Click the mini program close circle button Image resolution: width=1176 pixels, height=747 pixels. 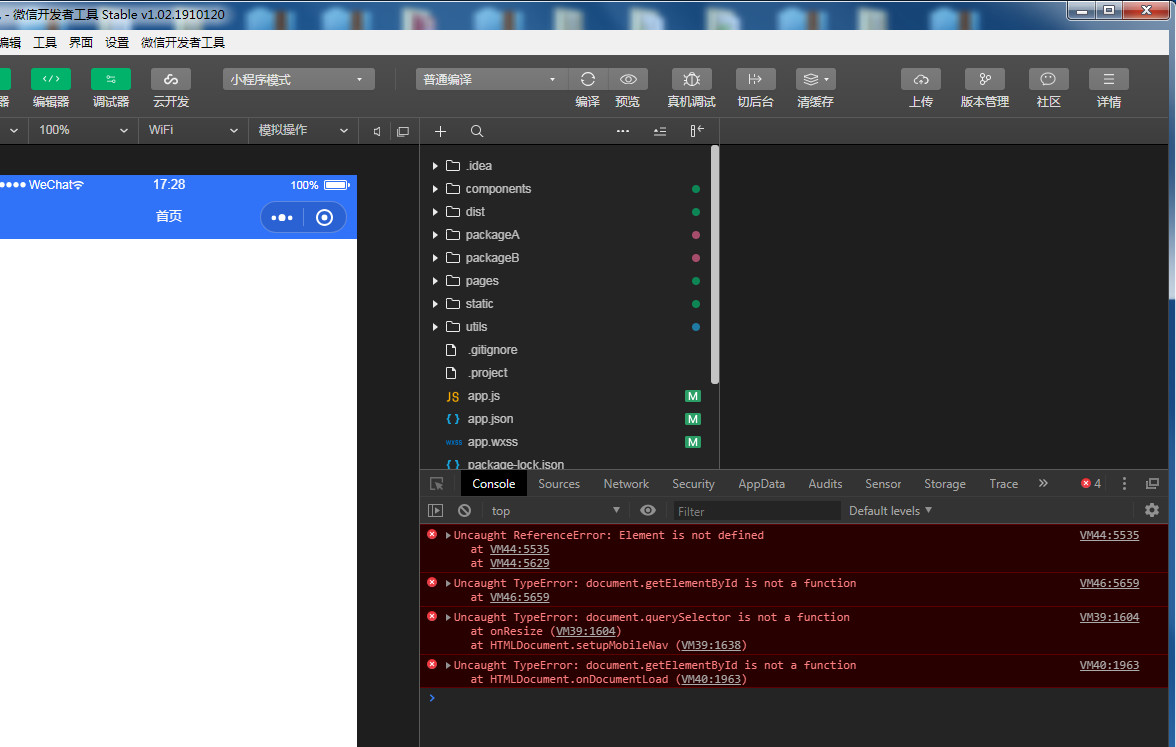(325, 218)
